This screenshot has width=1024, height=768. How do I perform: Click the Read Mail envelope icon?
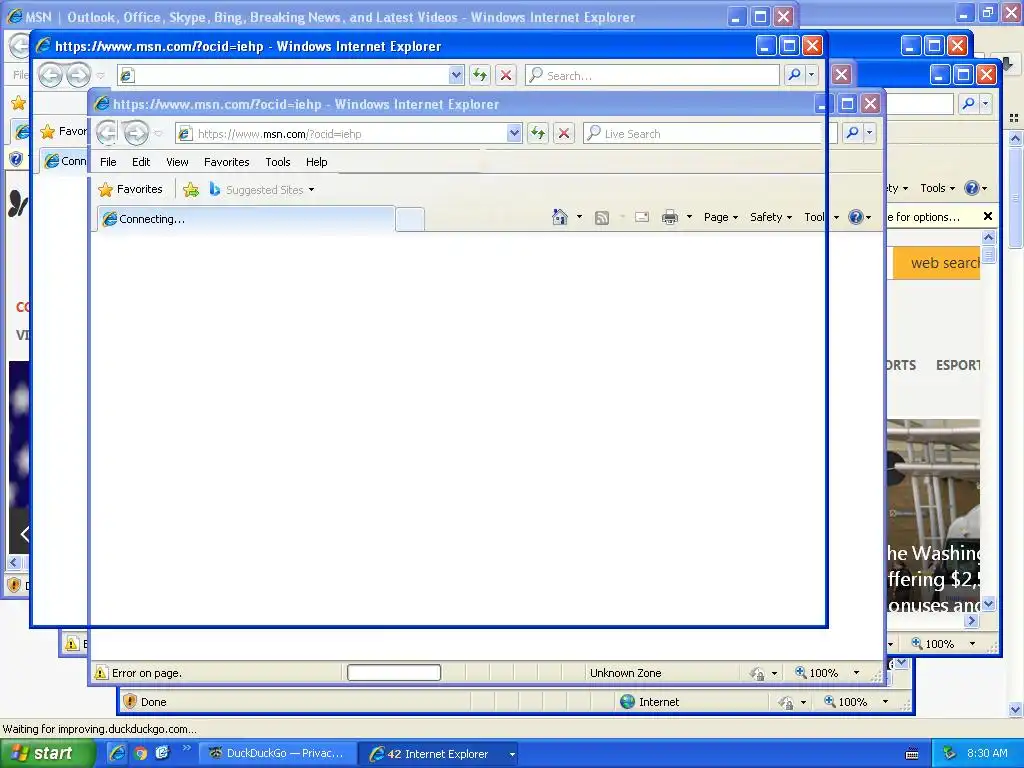[642, 217]
